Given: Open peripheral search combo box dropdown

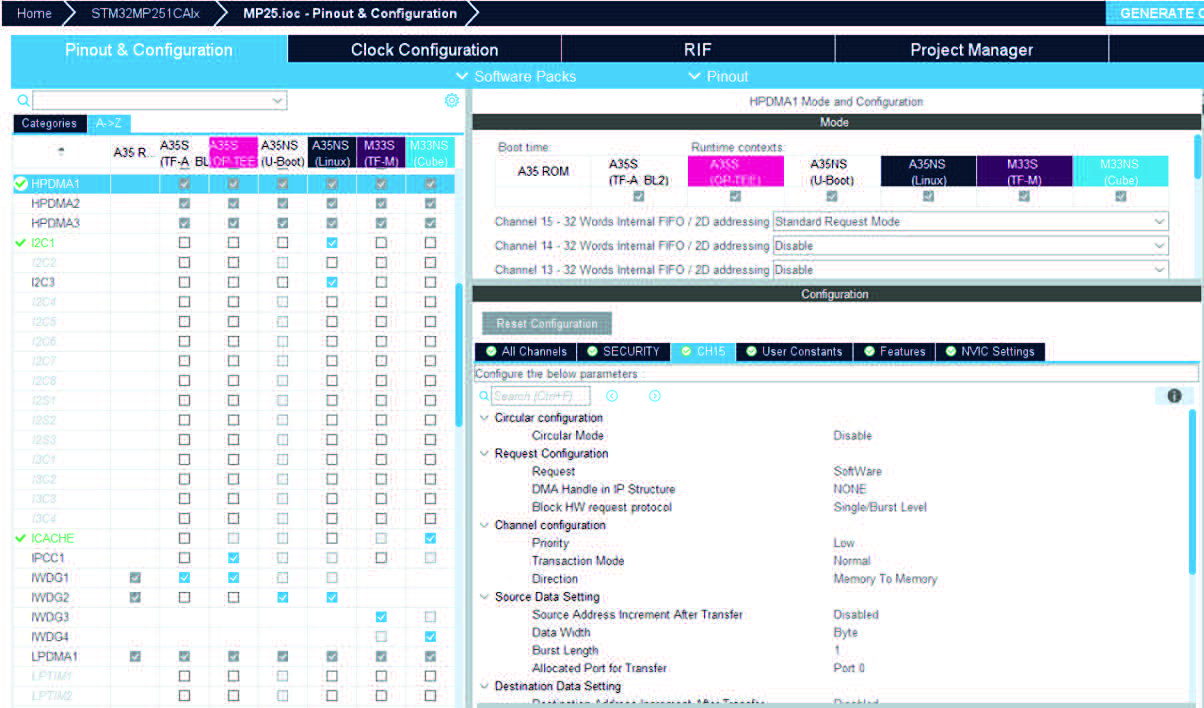Looking at the screenshot, I should pyautogui.click(x=277, y=101).
